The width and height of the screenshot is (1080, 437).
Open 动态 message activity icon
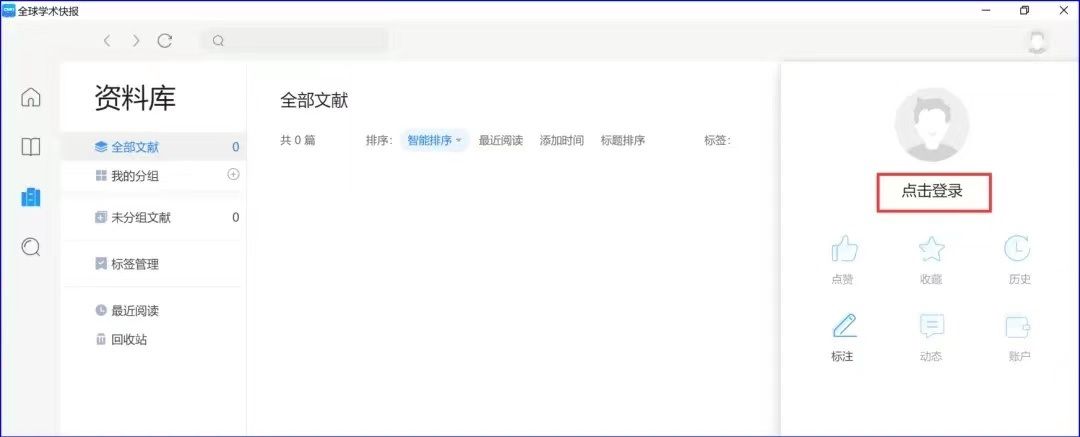tap(931, 327)
